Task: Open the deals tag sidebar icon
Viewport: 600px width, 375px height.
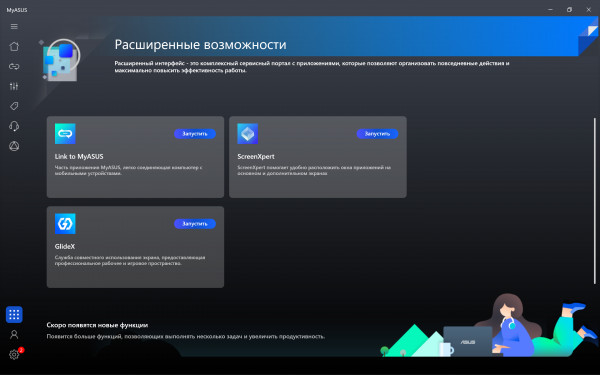Action: click(x=14, y=106)
